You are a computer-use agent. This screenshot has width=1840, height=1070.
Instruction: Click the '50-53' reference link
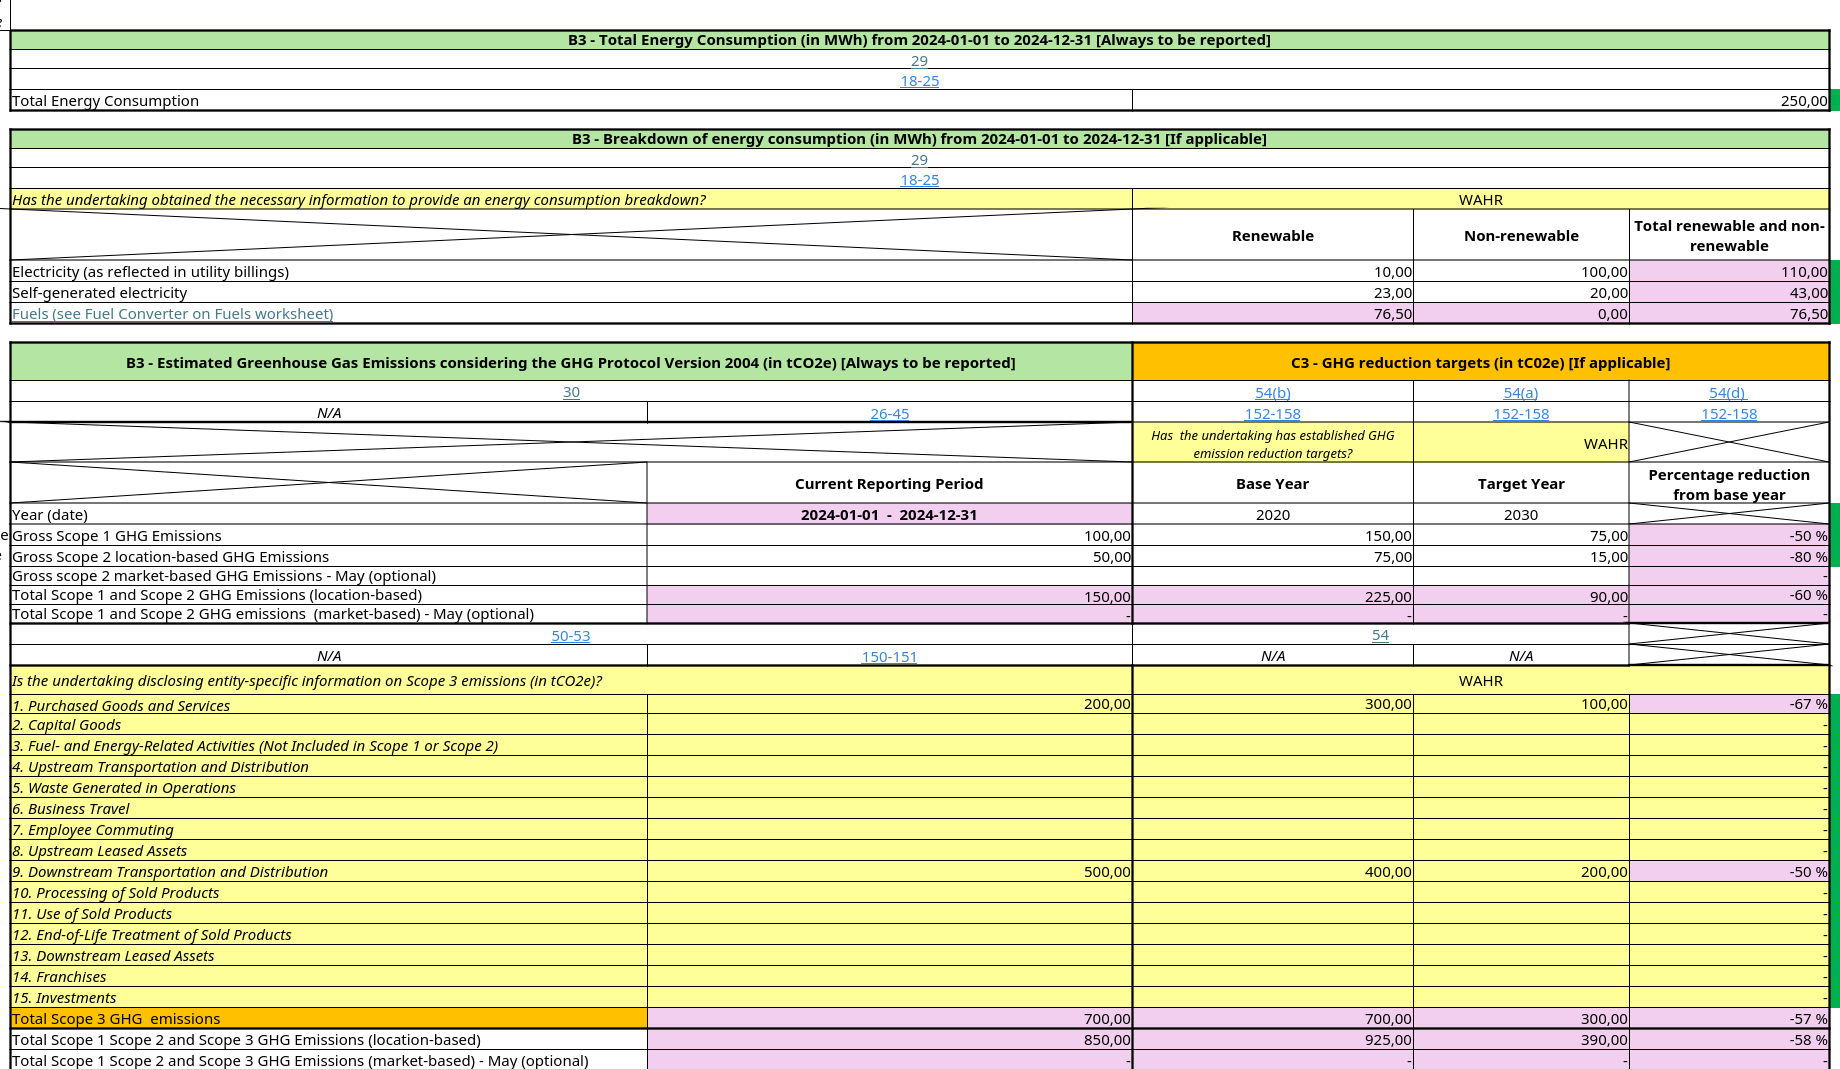(x=570, y=636)
